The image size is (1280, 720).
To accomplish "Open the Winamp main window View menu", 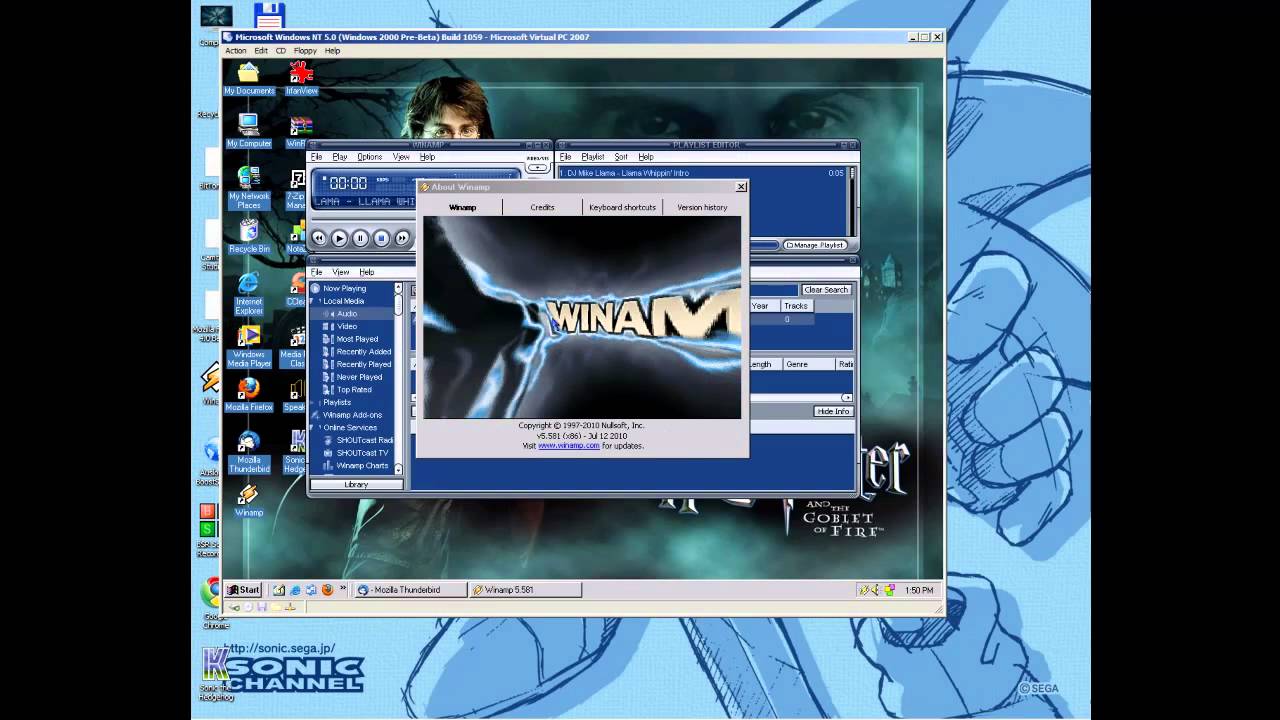I will tap(401, 157).
